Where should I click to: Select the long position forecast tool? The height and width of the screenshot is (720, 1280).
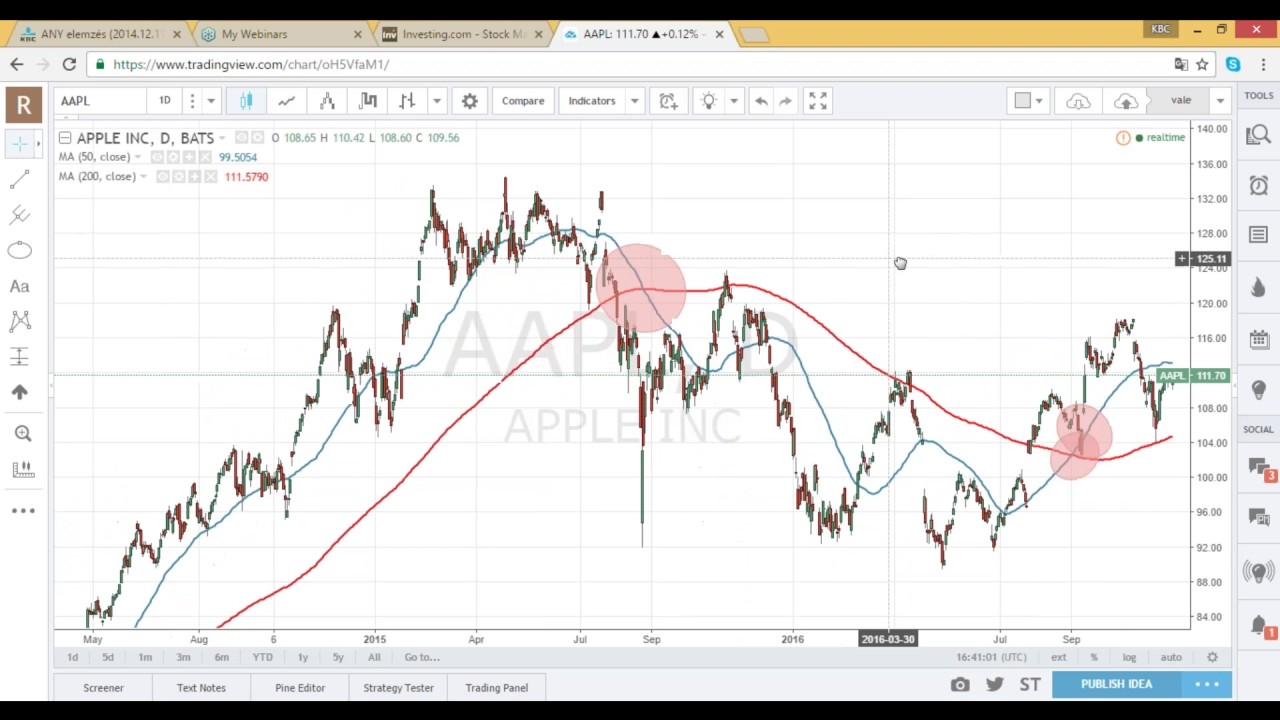[x=20, y=357]
